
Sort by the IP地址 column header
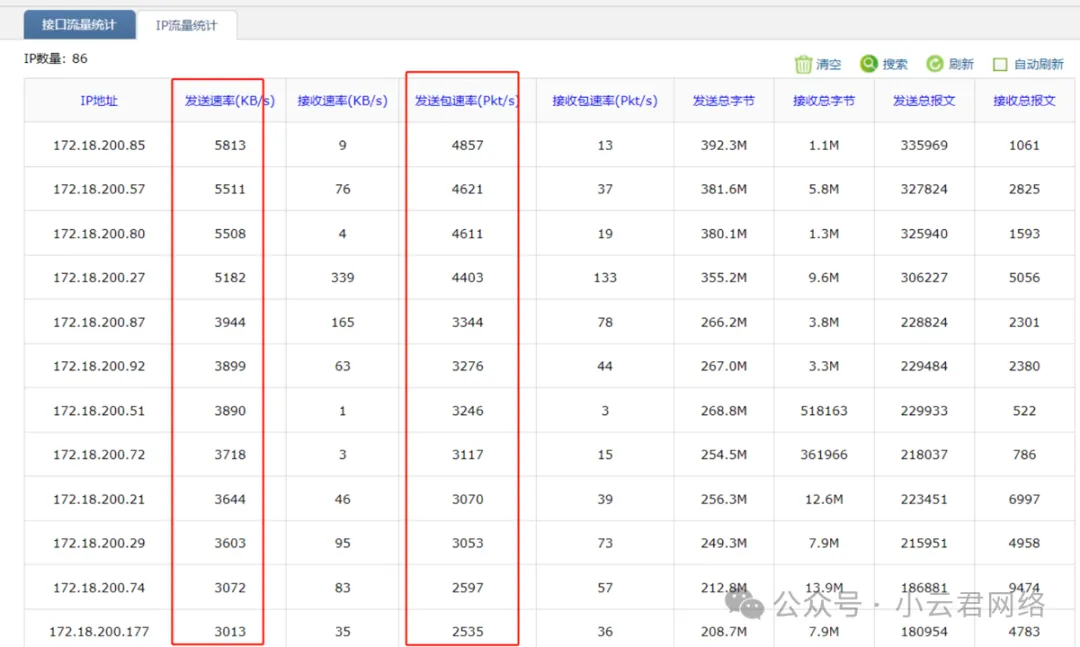click(99, 101)
